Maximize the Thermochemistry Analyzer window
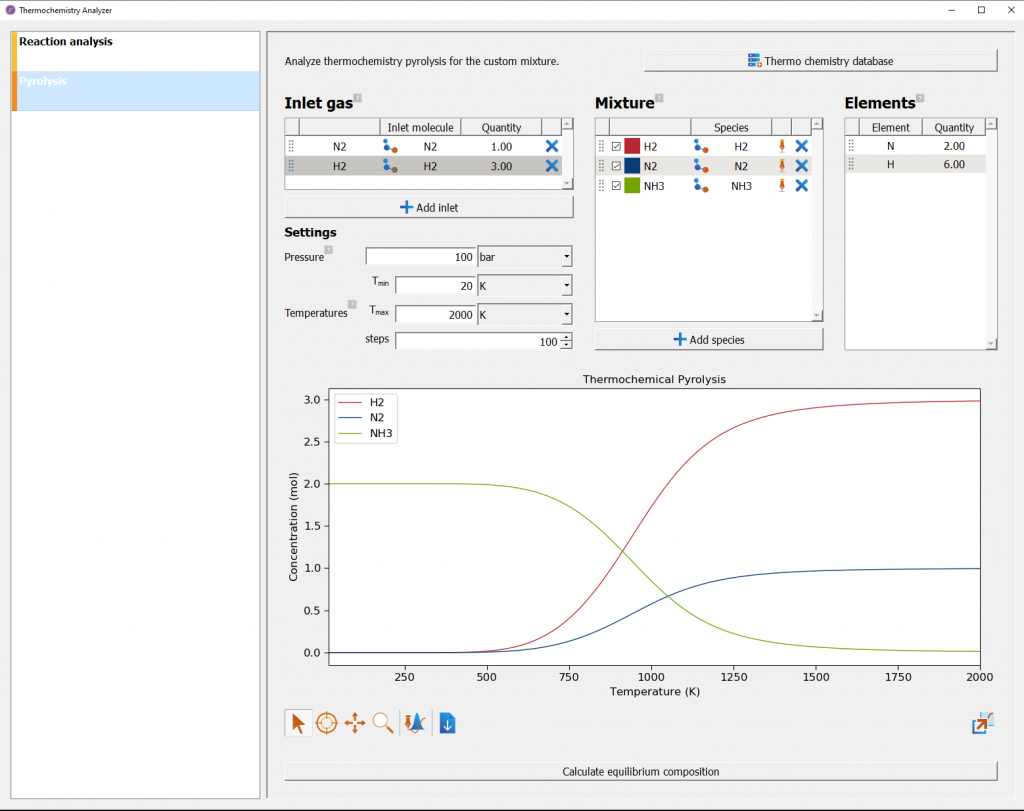Image resolution: width=1024 pixels, height=811 pixels. point(981,10)
